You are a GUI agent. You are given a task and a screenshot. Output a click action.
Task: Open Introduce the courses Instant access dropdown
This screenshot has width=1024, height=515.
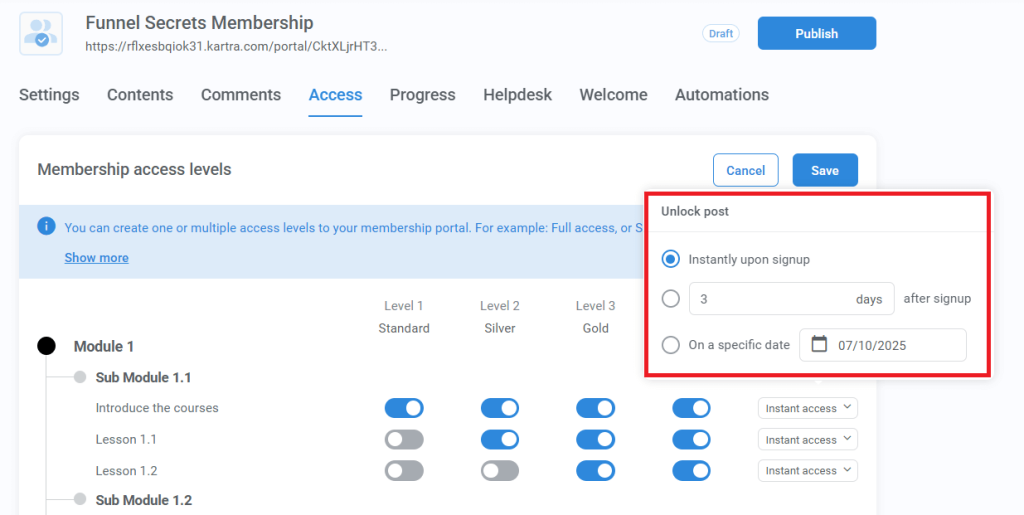[807, 408]
